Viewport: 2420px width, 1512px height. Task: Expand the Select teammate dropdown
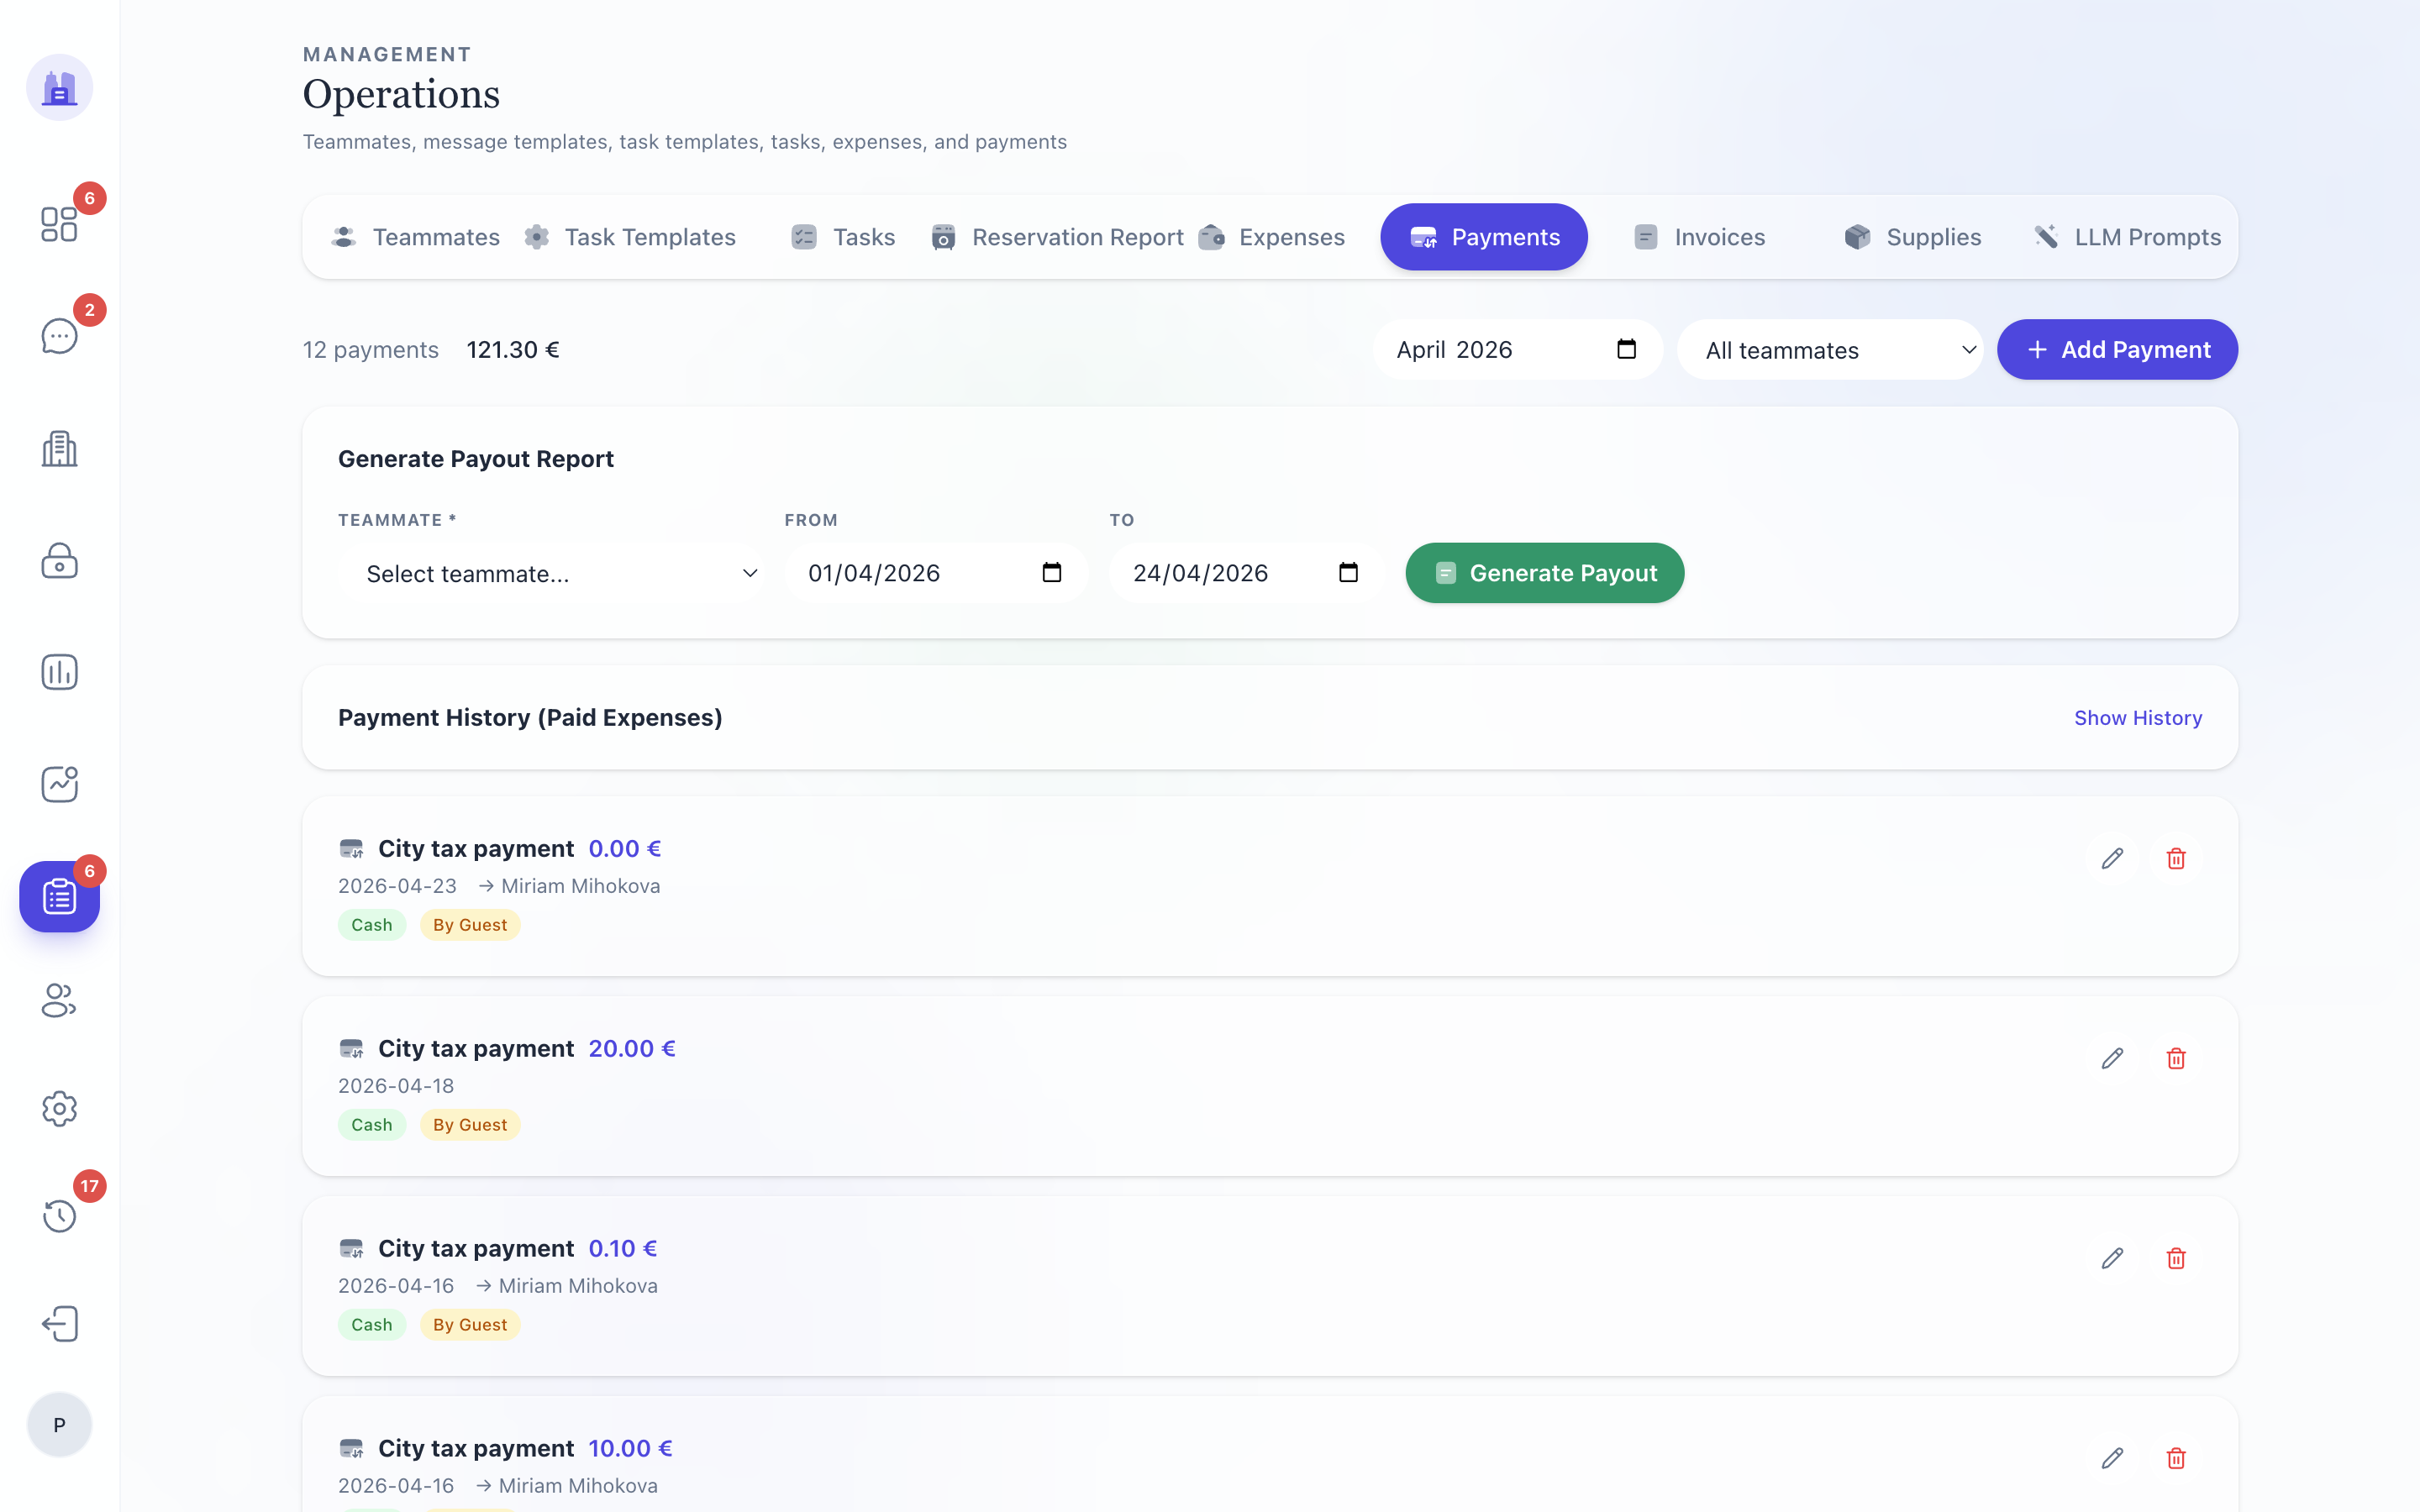(553, 573)
